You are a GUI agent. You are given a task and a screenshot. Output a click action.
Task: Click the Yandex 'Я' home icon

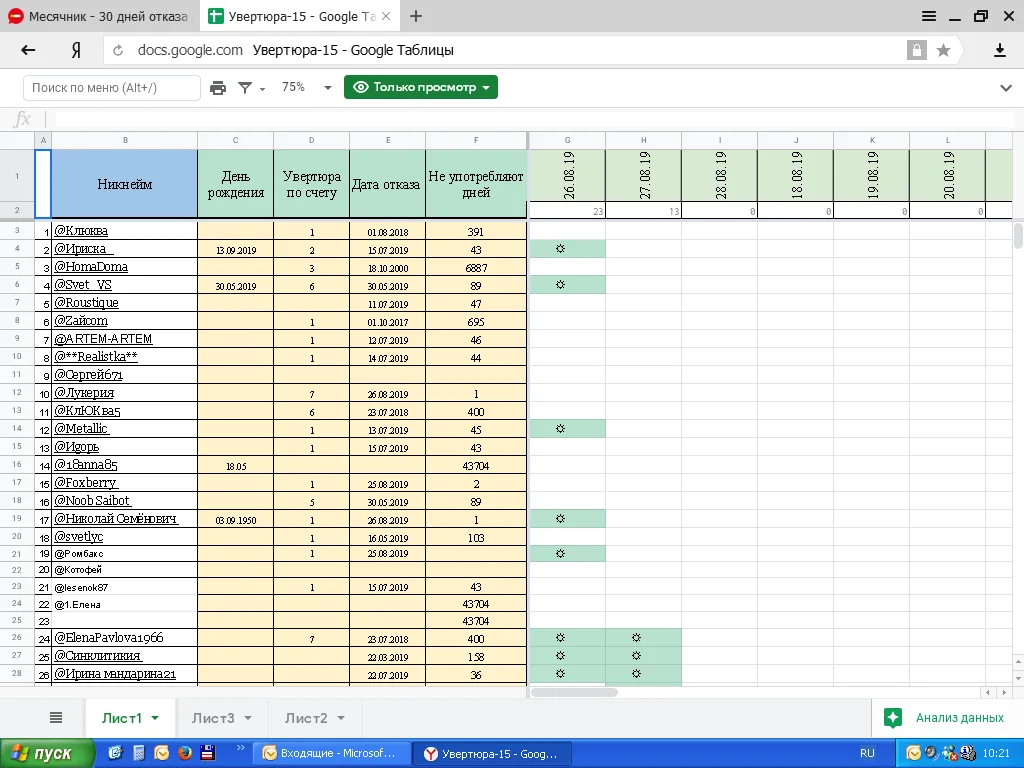click(x=76, y=50)
